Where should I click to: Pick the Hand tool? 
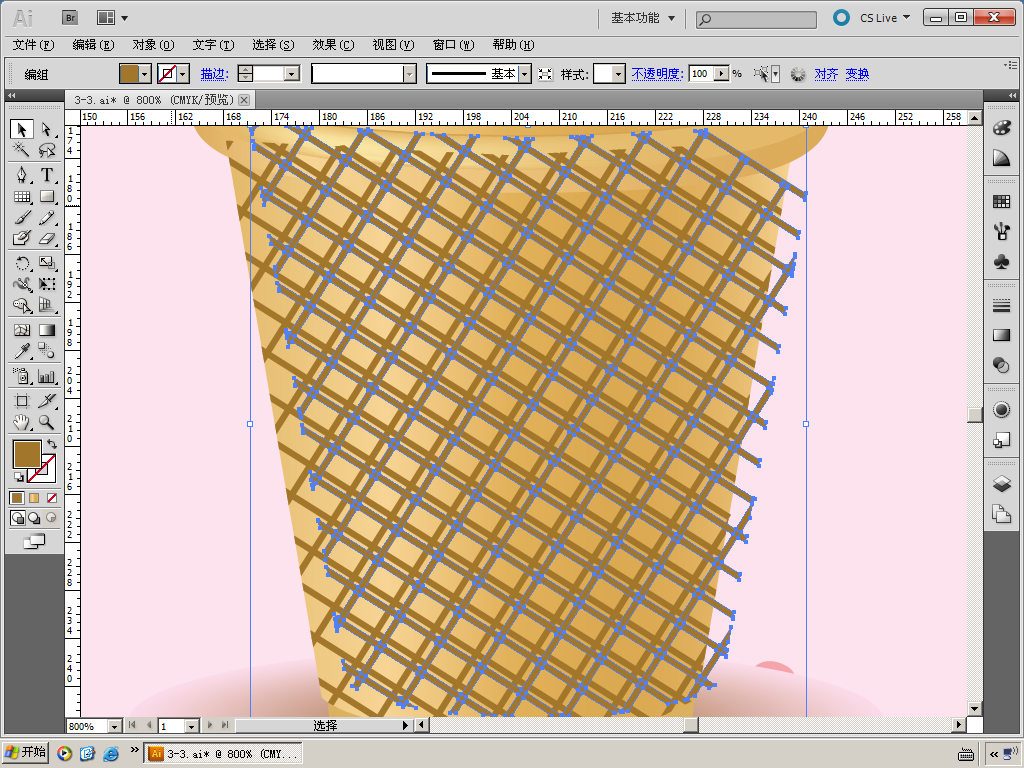pyautogui.click(x=22, y=422)
